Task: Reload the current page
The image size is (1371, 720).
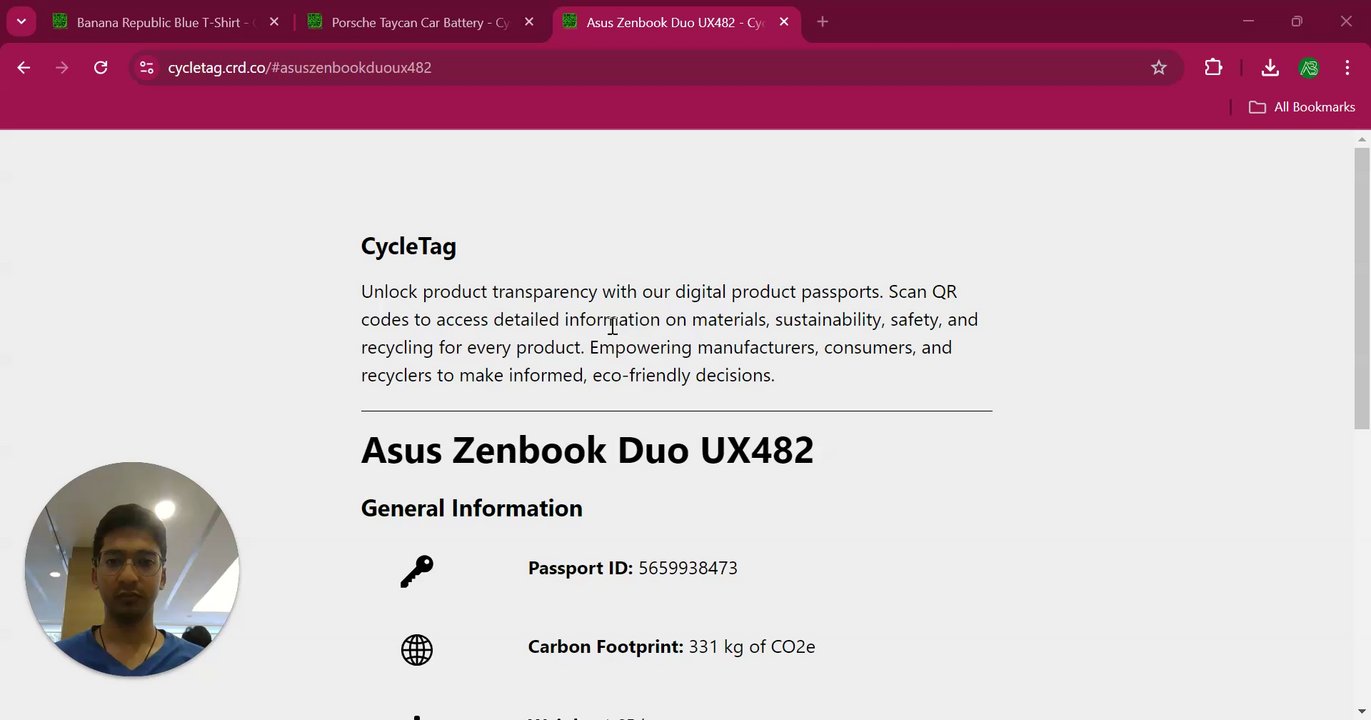Action: pos(101,68)
